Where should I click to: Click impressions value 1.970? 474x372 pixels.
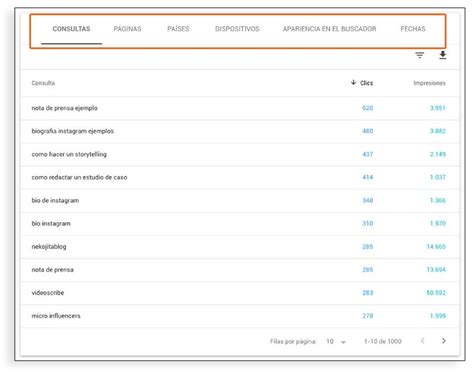[438, 223]
